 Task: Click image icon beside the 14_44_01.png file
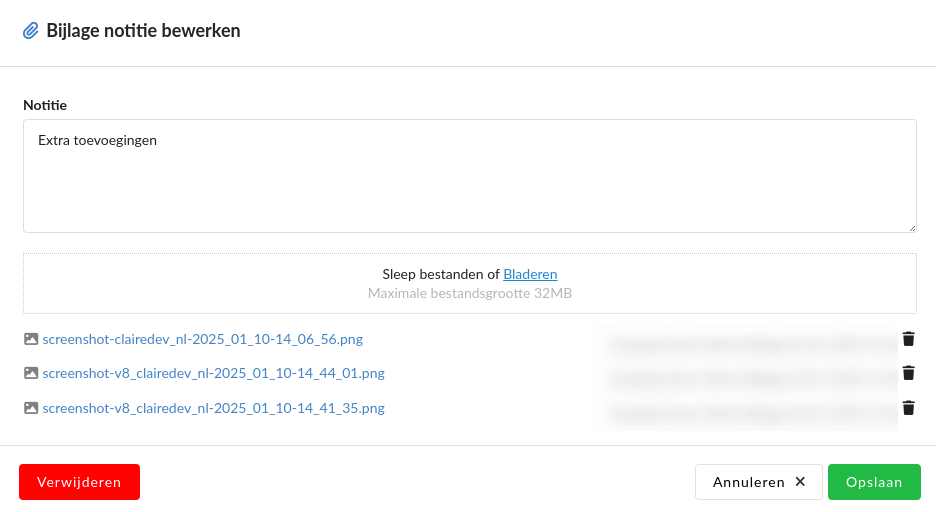click(x=31, y=374)
